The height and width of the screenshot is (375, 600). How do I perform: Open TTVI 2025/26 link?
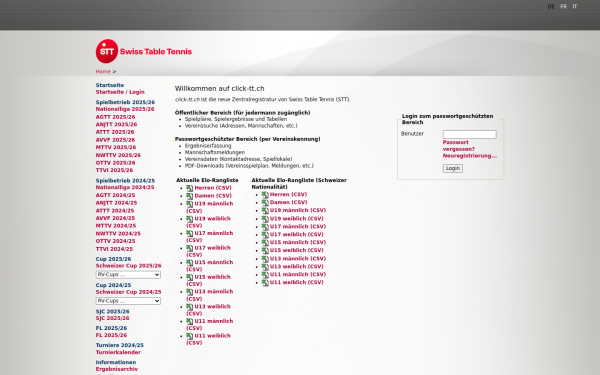click(114, 171)
